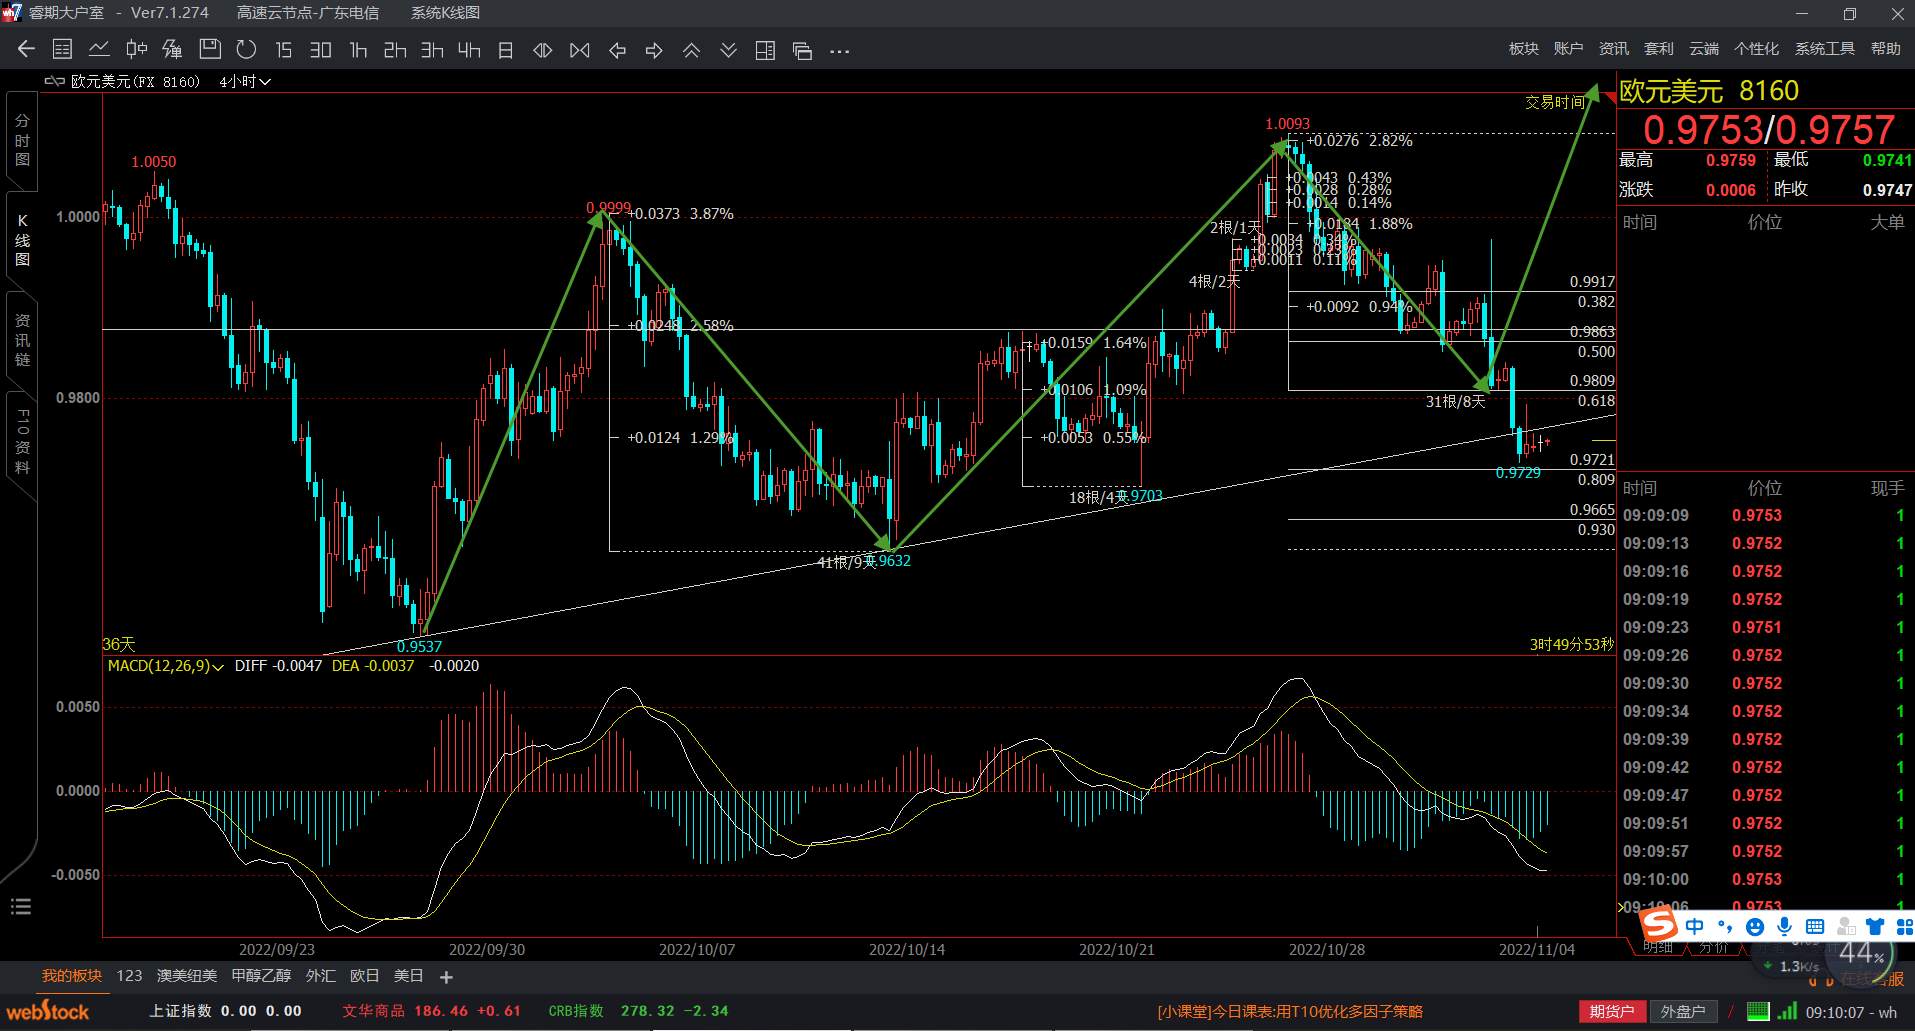
Task: Click the compress K-line width icon
Action: pyautogui.click(x=580, y=50)
